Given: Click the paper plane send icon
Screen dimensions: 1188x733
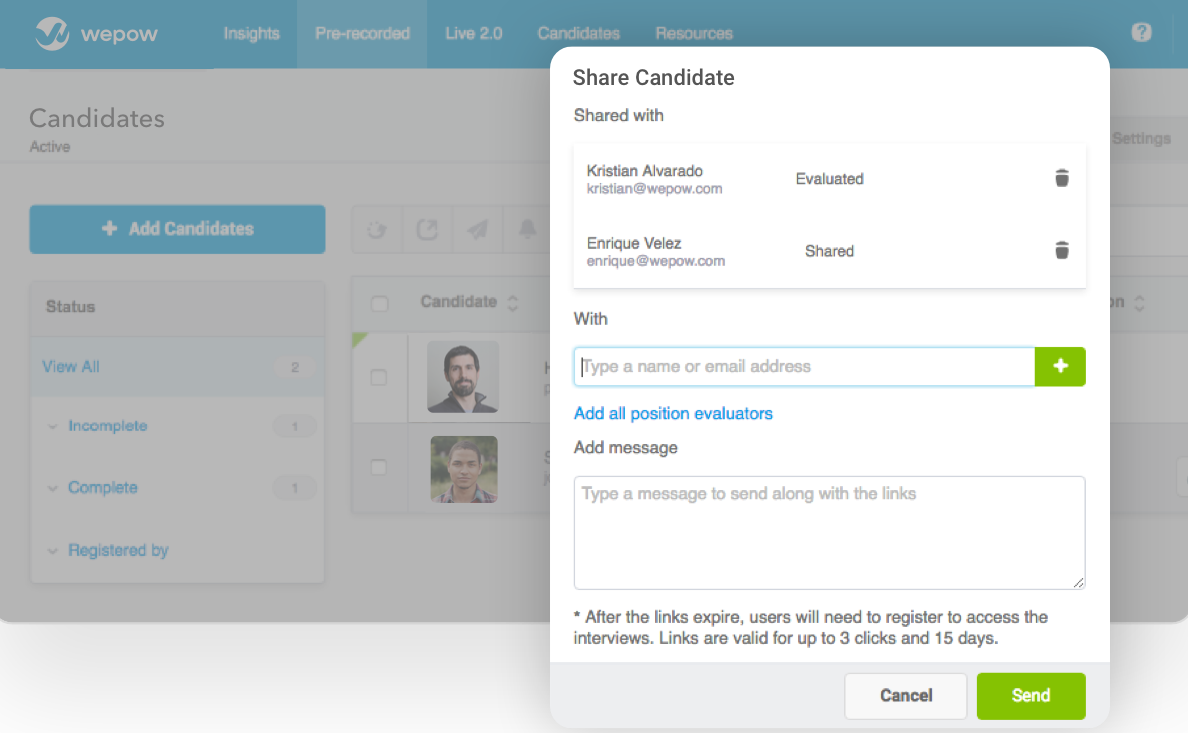Looking at the screenshot, I should coord(477,229).
